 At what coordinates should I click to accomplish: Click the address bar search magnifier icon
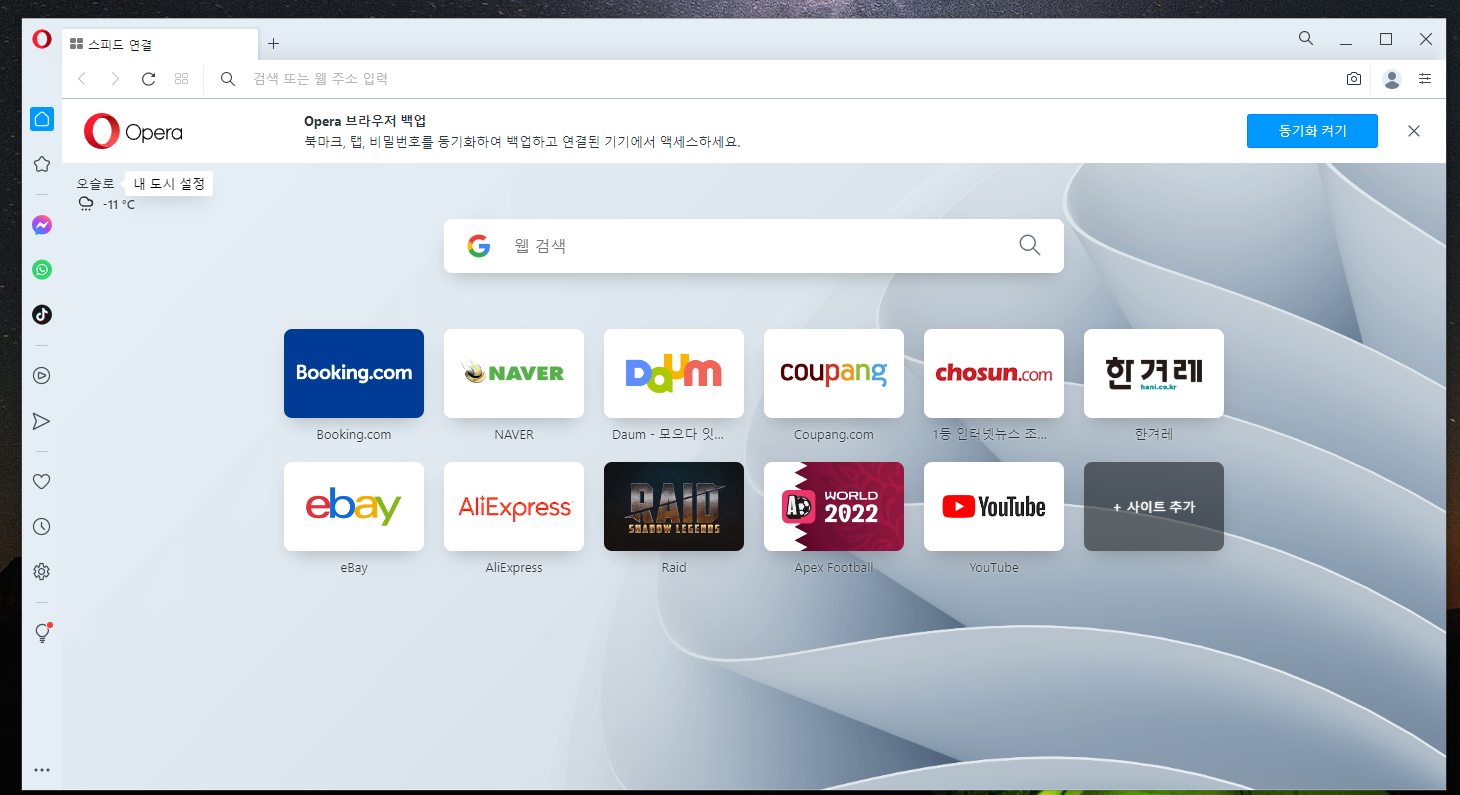[x=228, y=79]
